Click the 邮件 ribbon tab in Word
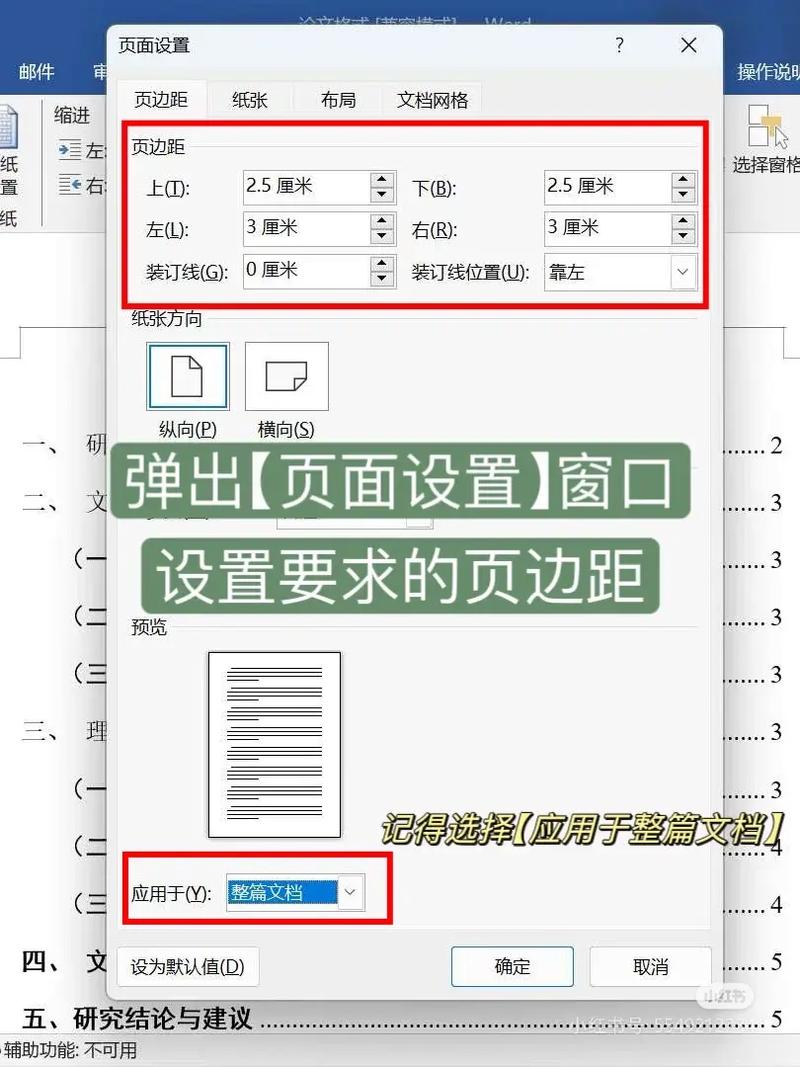Viewport: 800px width, 1067px height. click(36, 71)
